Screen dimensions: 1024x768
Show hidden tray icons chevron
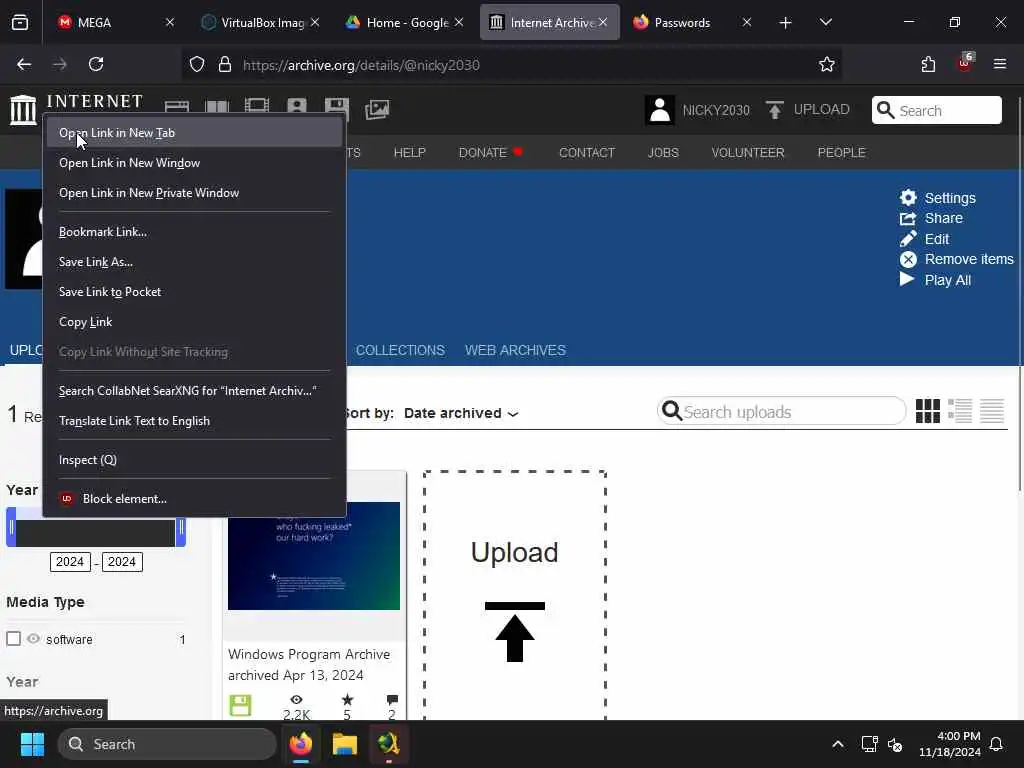(838, 744)
